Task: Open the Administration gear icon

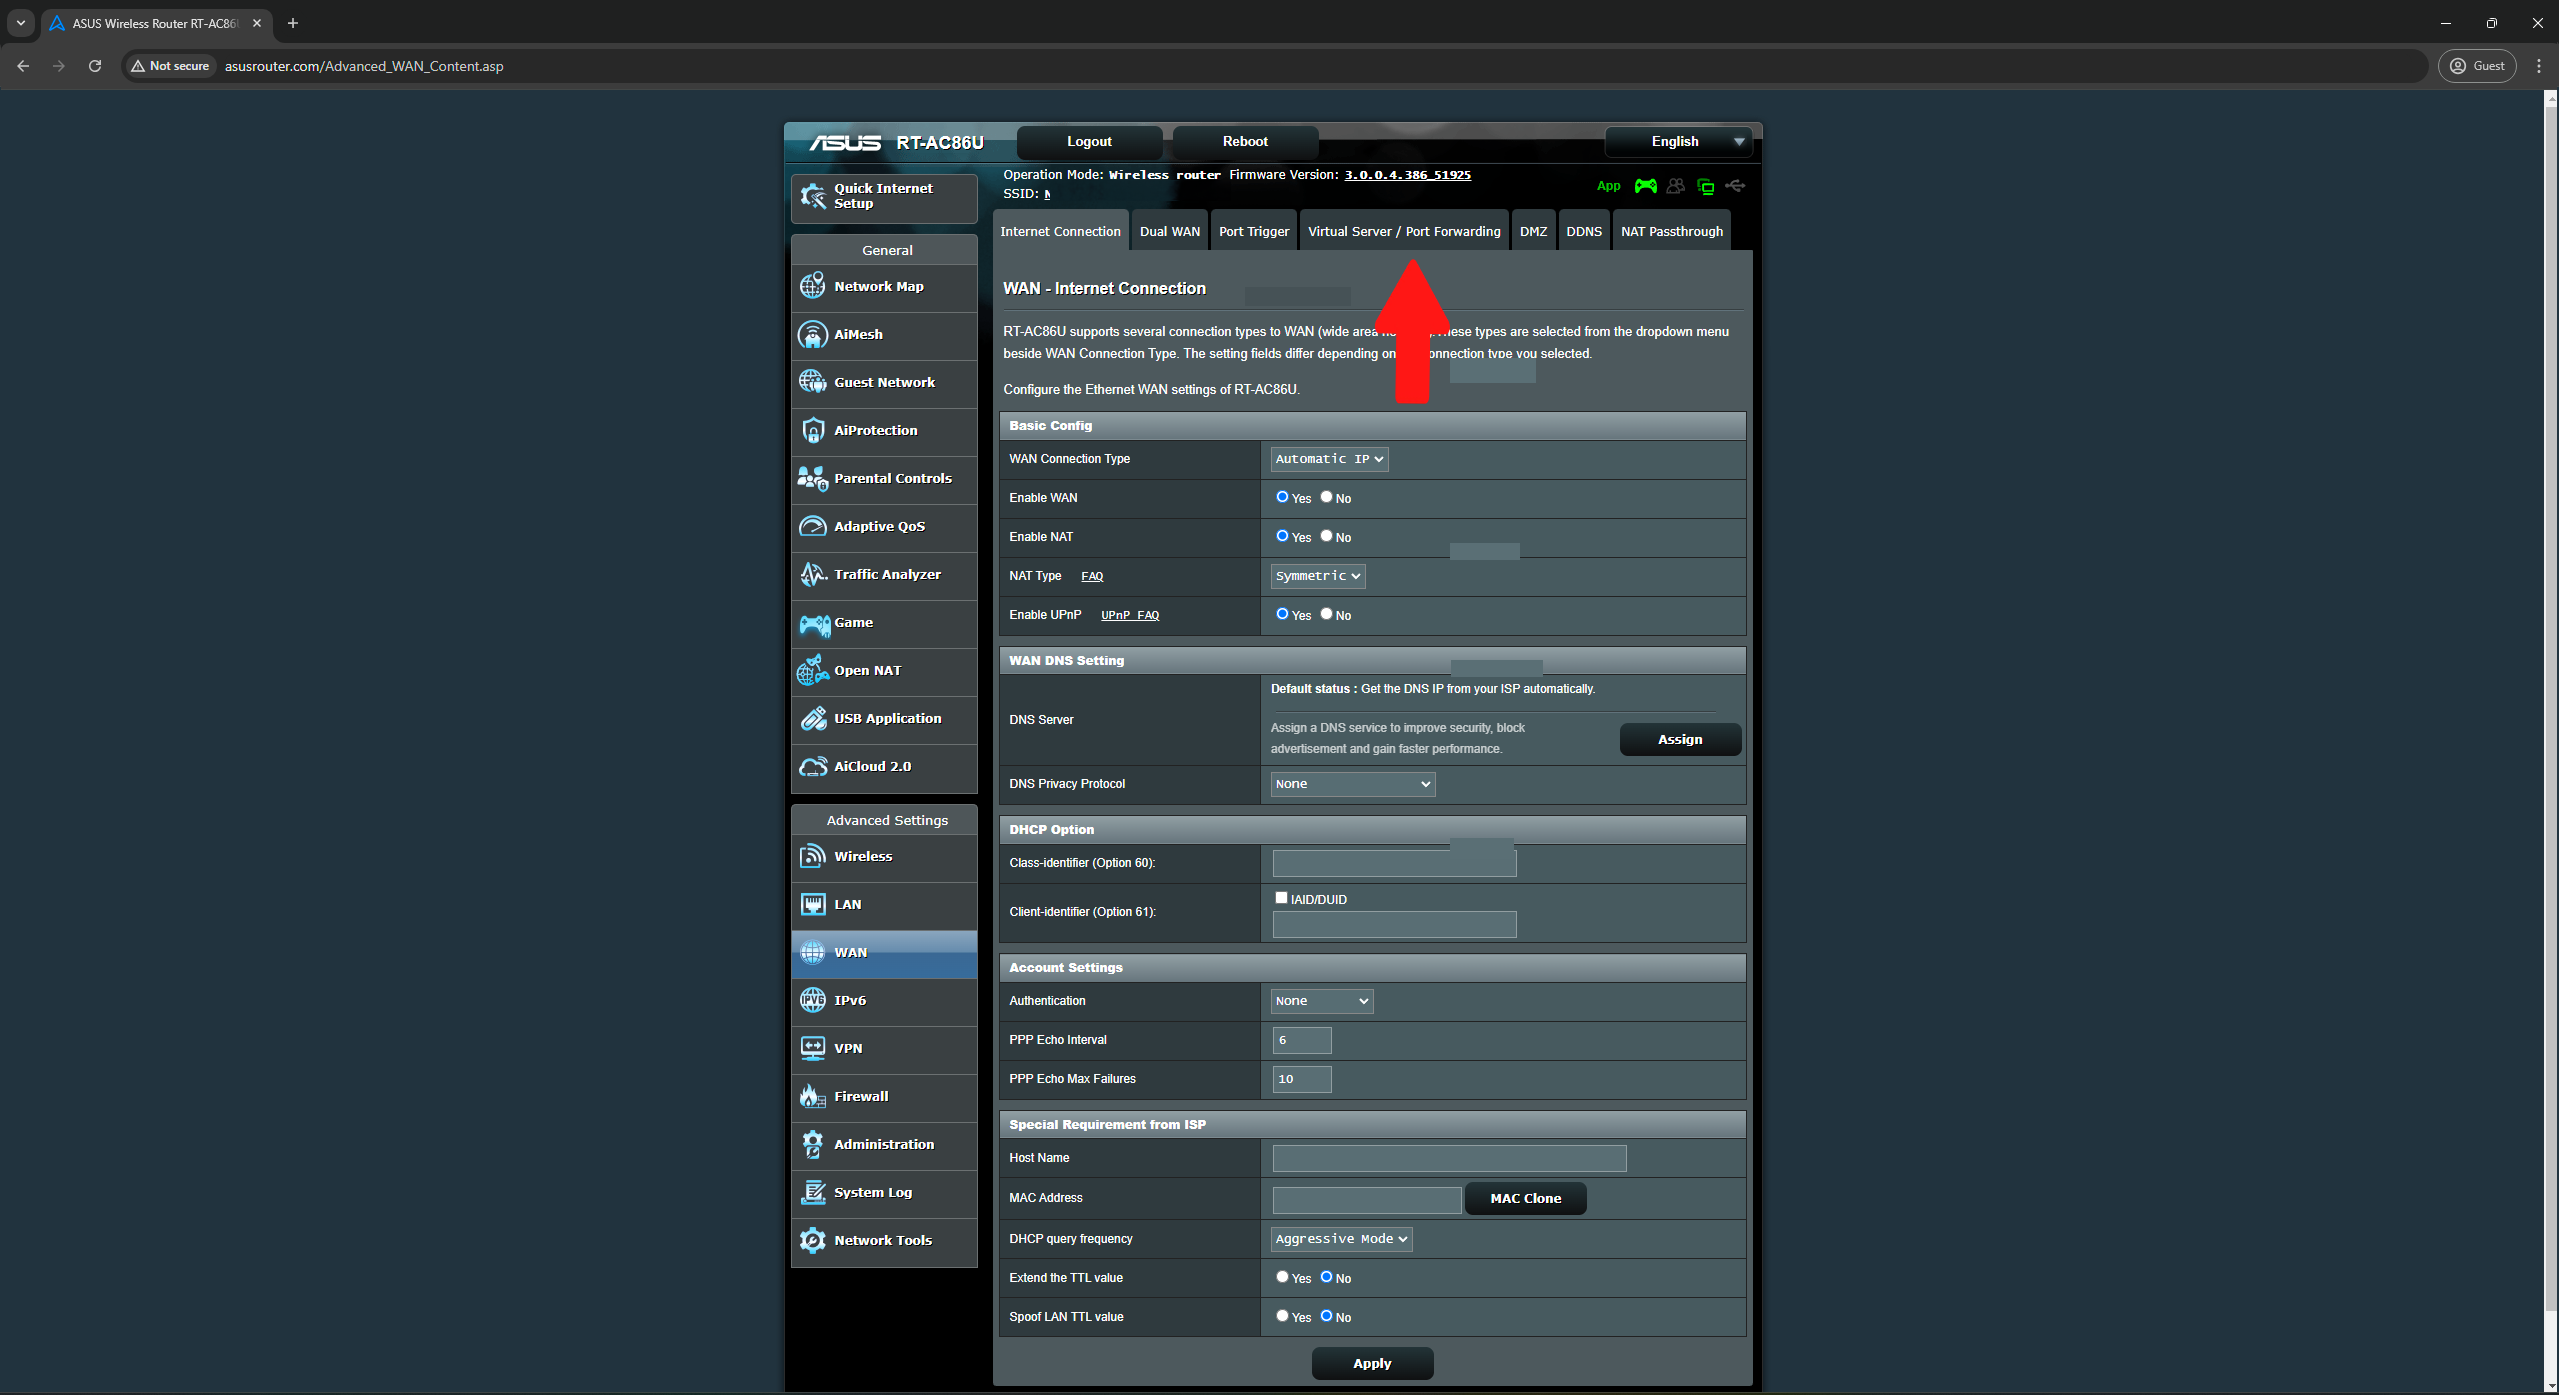Action: [x=813, y=1144]
